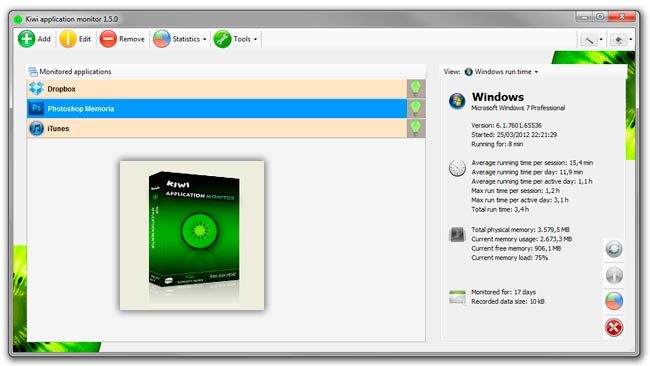The width and height of the screenshot is (650, 366).
Task: Click the clock icon by running times
Action: pos(457,168)
